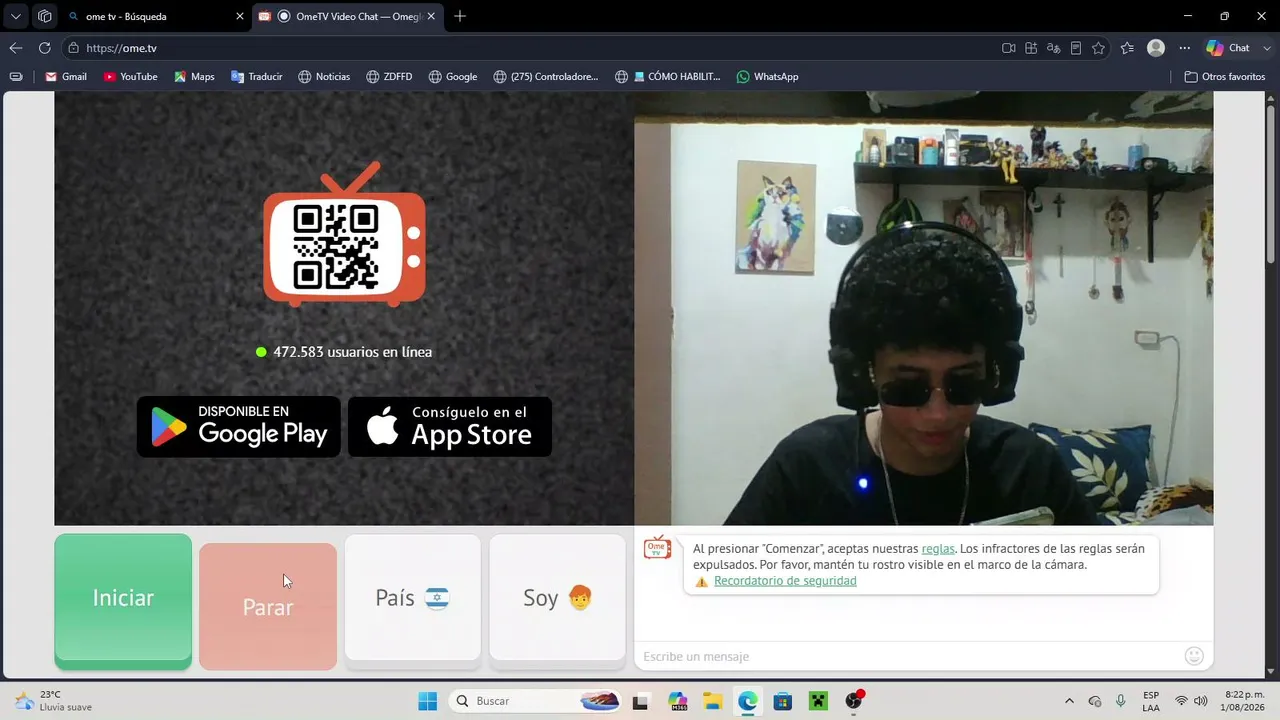
Task: Open the reader view icon in address bar
Action: [1076, 48]
